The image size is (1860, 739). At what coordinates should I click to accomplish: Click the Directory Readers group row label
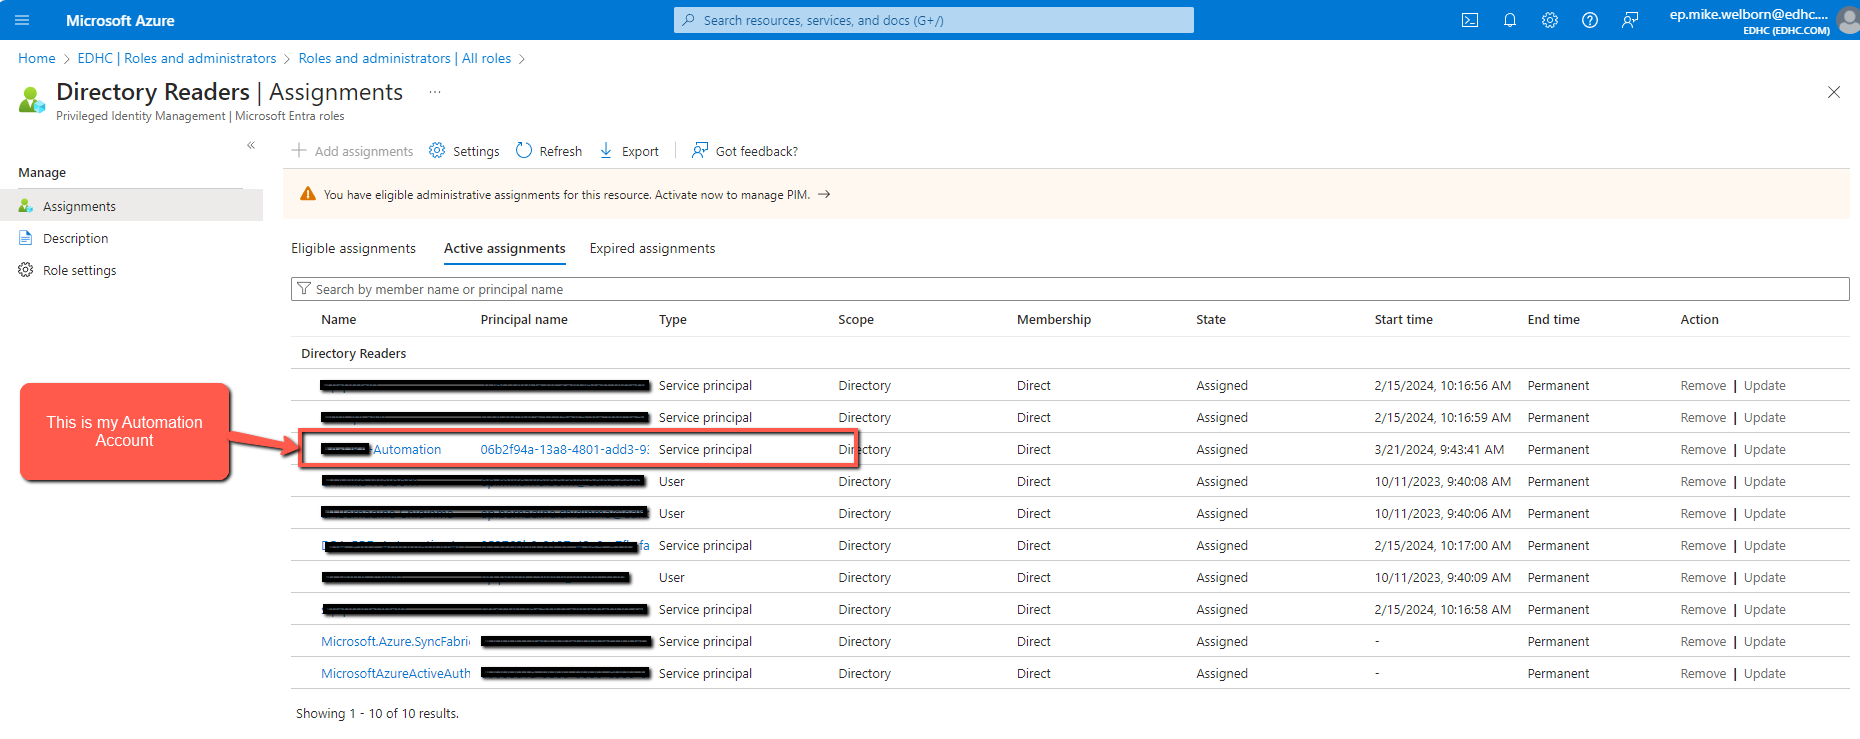pyautogui.click(x=354, y=353)
